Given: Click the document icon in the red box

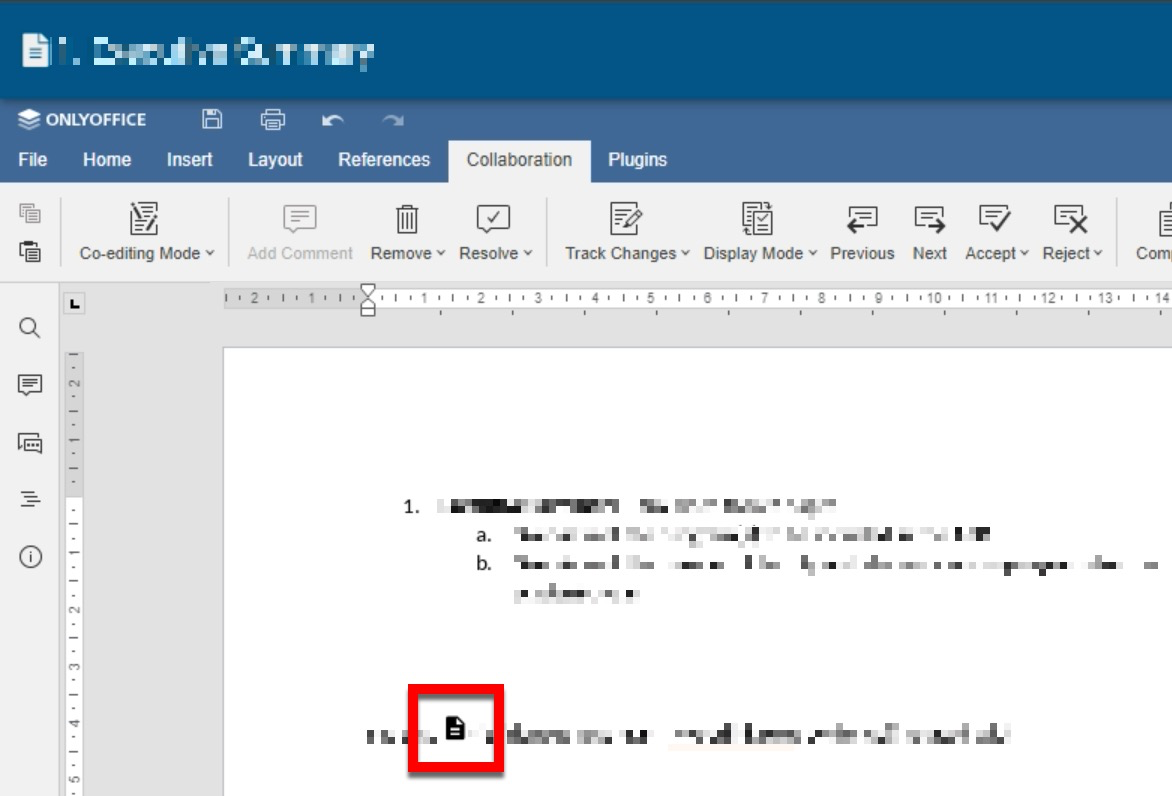Looking at the screenshot, I should (455, 728).
